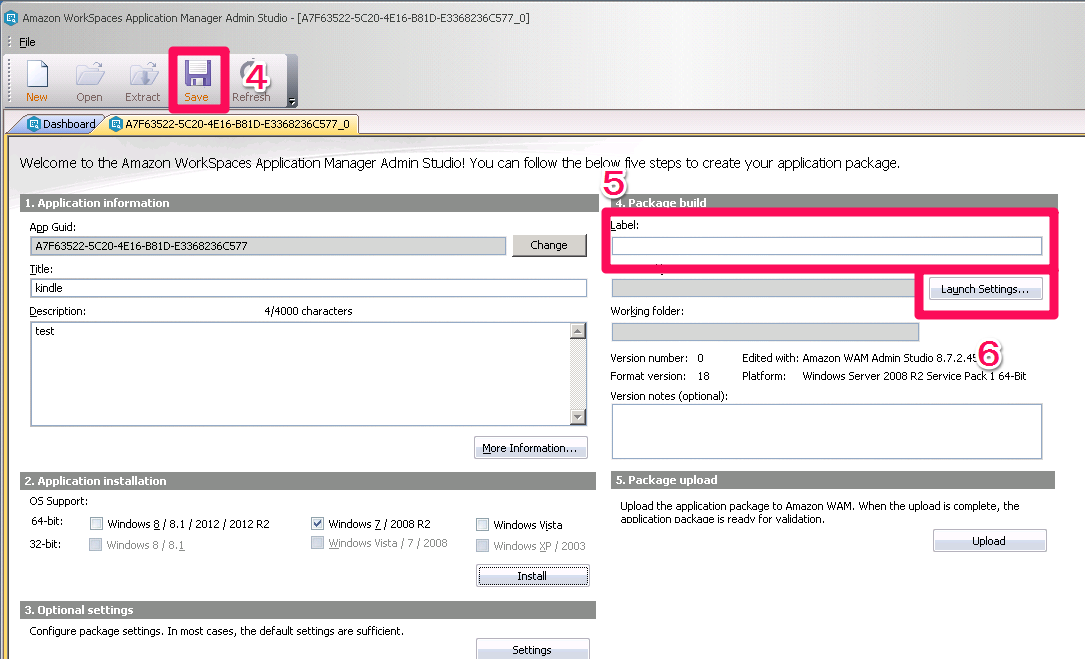Click the '3. Optional settings' section header

pyautogui.click(x=308, y=610)
